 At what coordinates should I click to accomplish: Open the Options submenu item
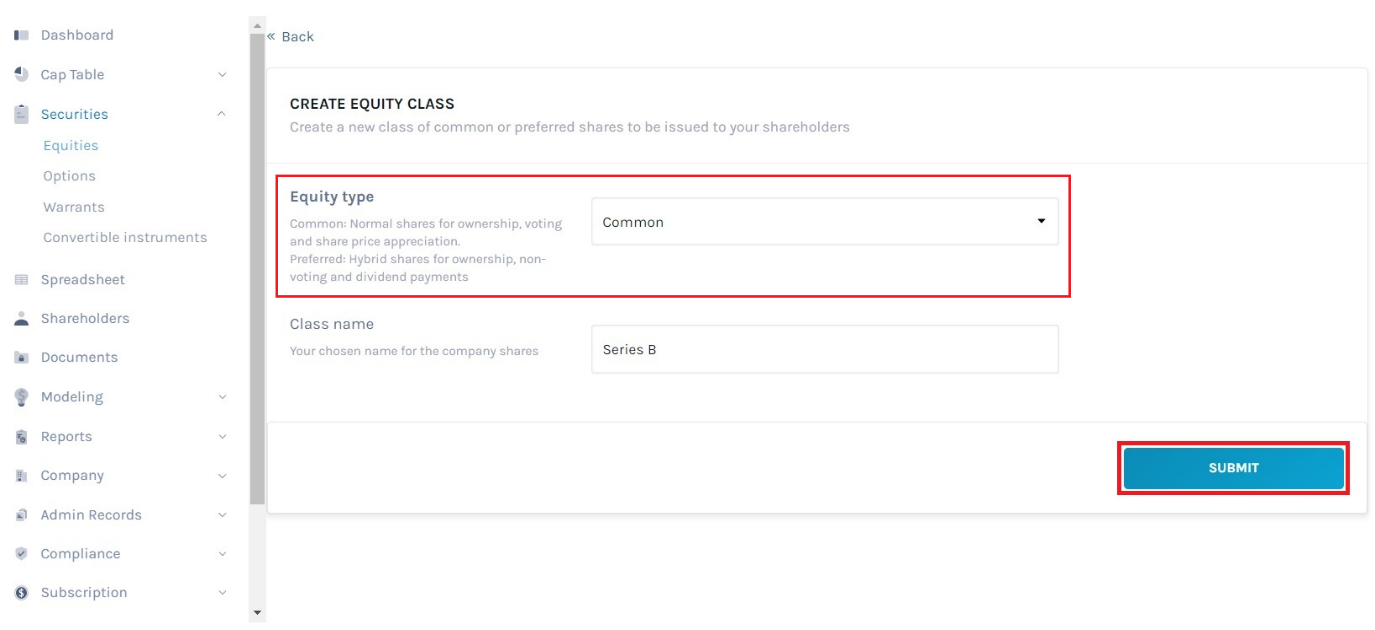pyautogui.click(x=69, y=176)
